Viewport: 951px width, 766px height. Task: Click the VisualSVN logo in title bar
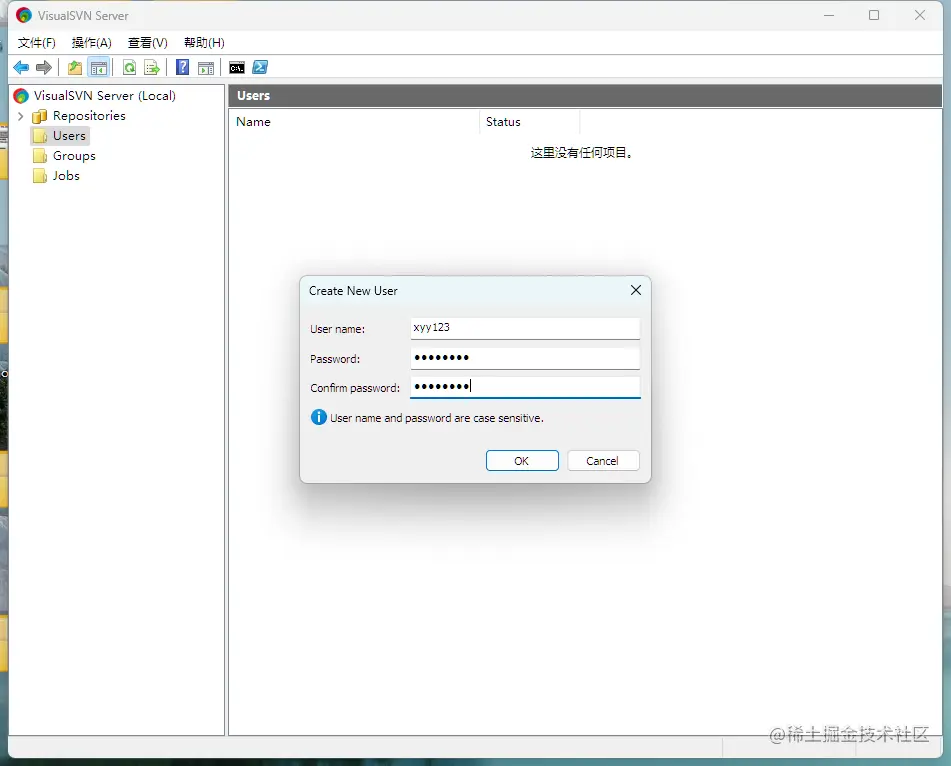[x=23, y=15]
